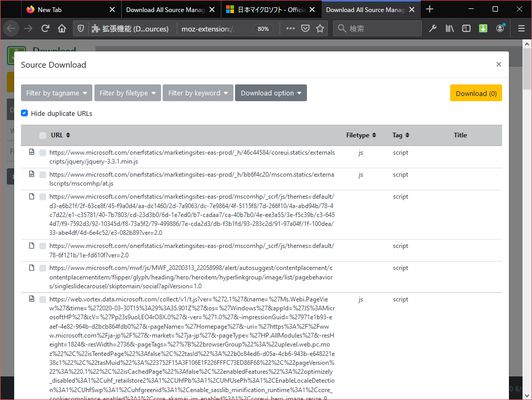Check the 78-6f121b themes script row

click(43, 246)
